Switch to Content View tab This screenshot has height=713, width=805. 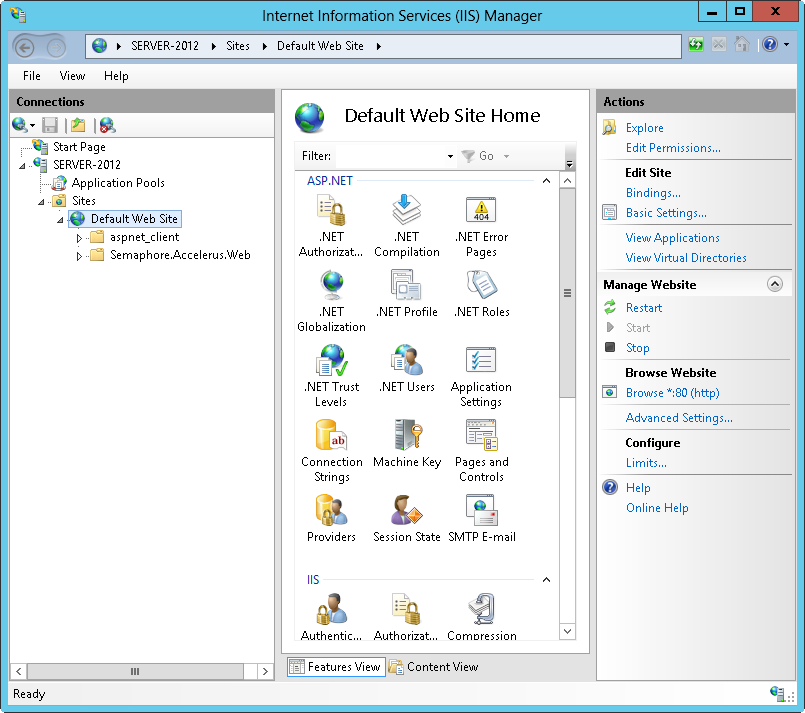pos(434,667)
